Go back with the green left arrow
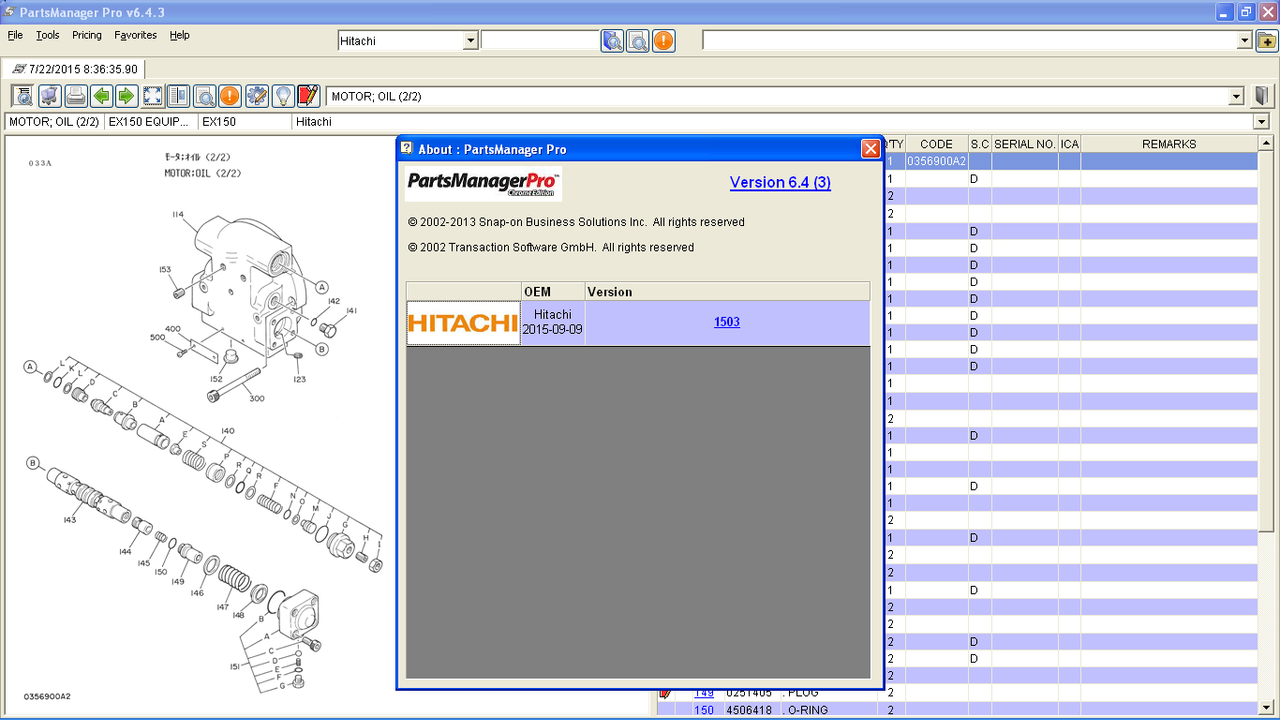1280x720 pixels. (101, 96)
